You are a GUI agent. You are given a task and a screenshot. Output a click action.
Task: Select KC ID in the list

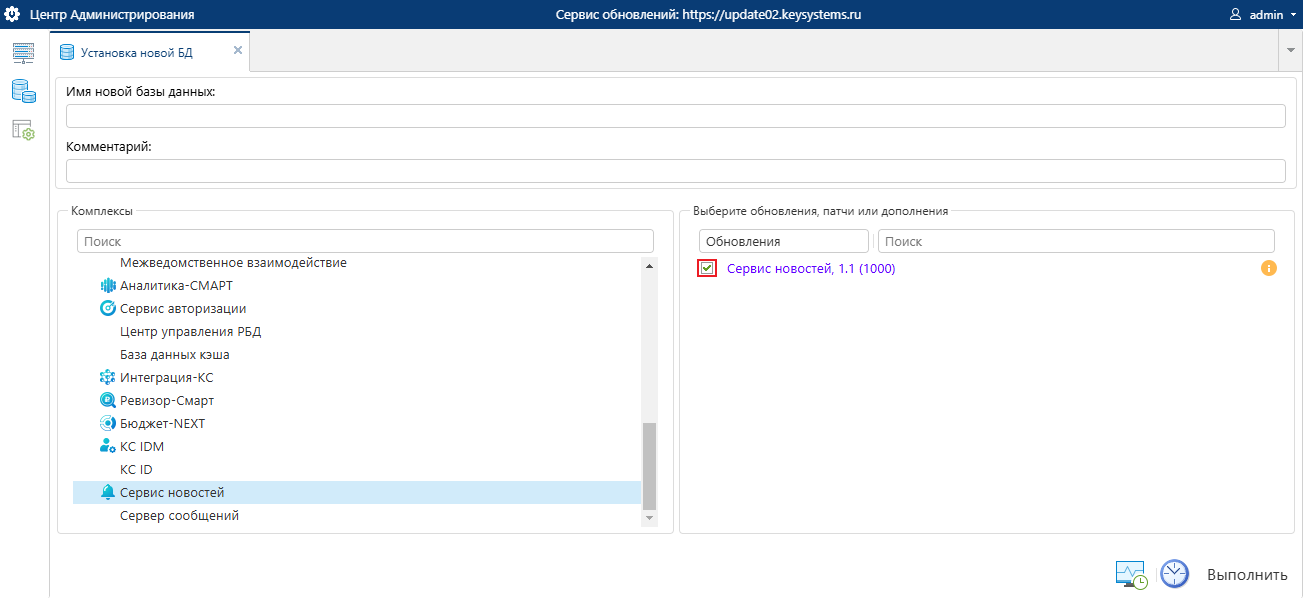[x=136, y=470]
